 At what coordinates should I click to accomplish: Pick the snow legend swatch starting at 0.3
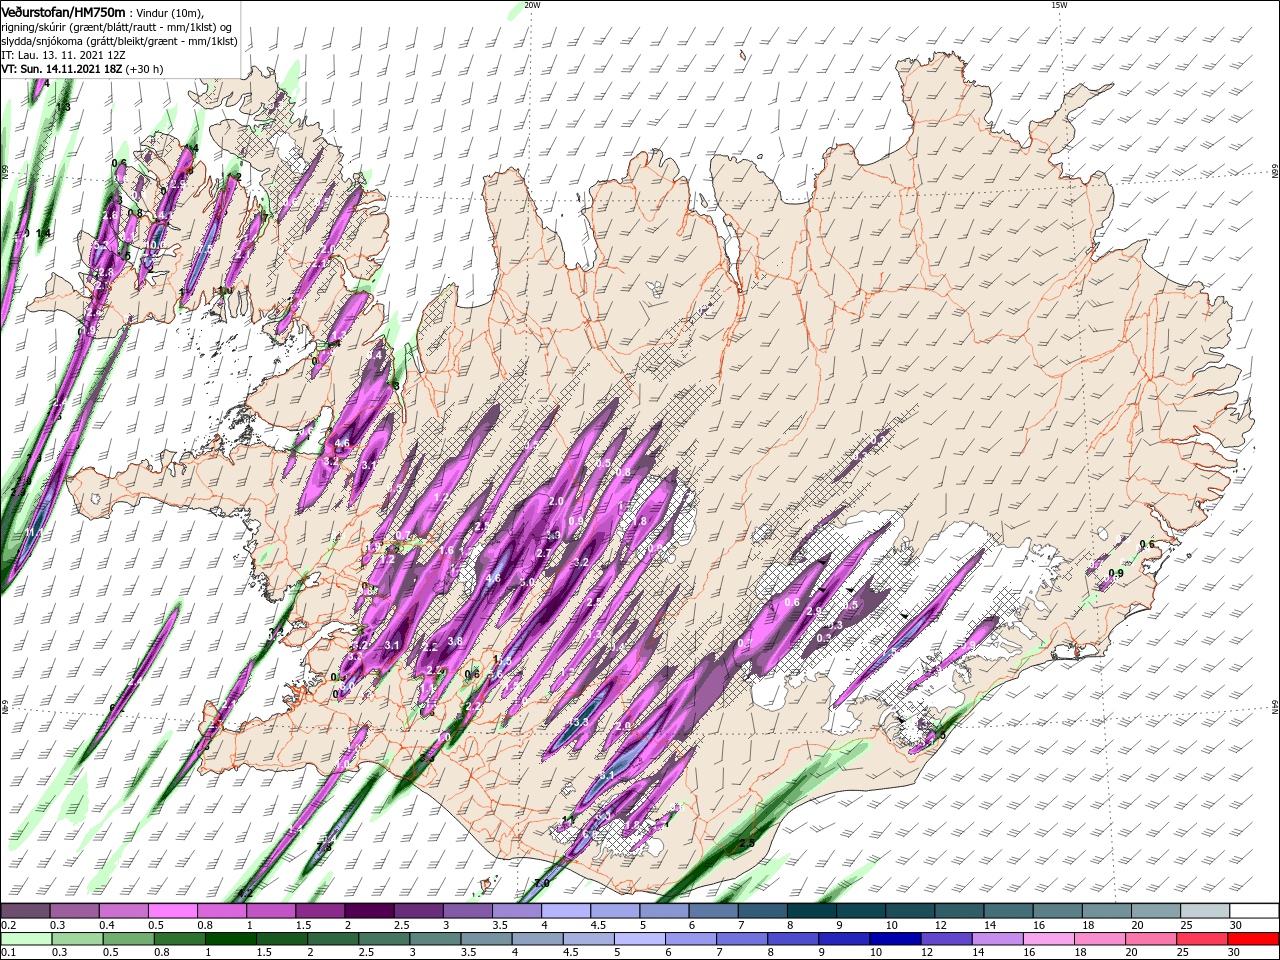coord(74,910)
